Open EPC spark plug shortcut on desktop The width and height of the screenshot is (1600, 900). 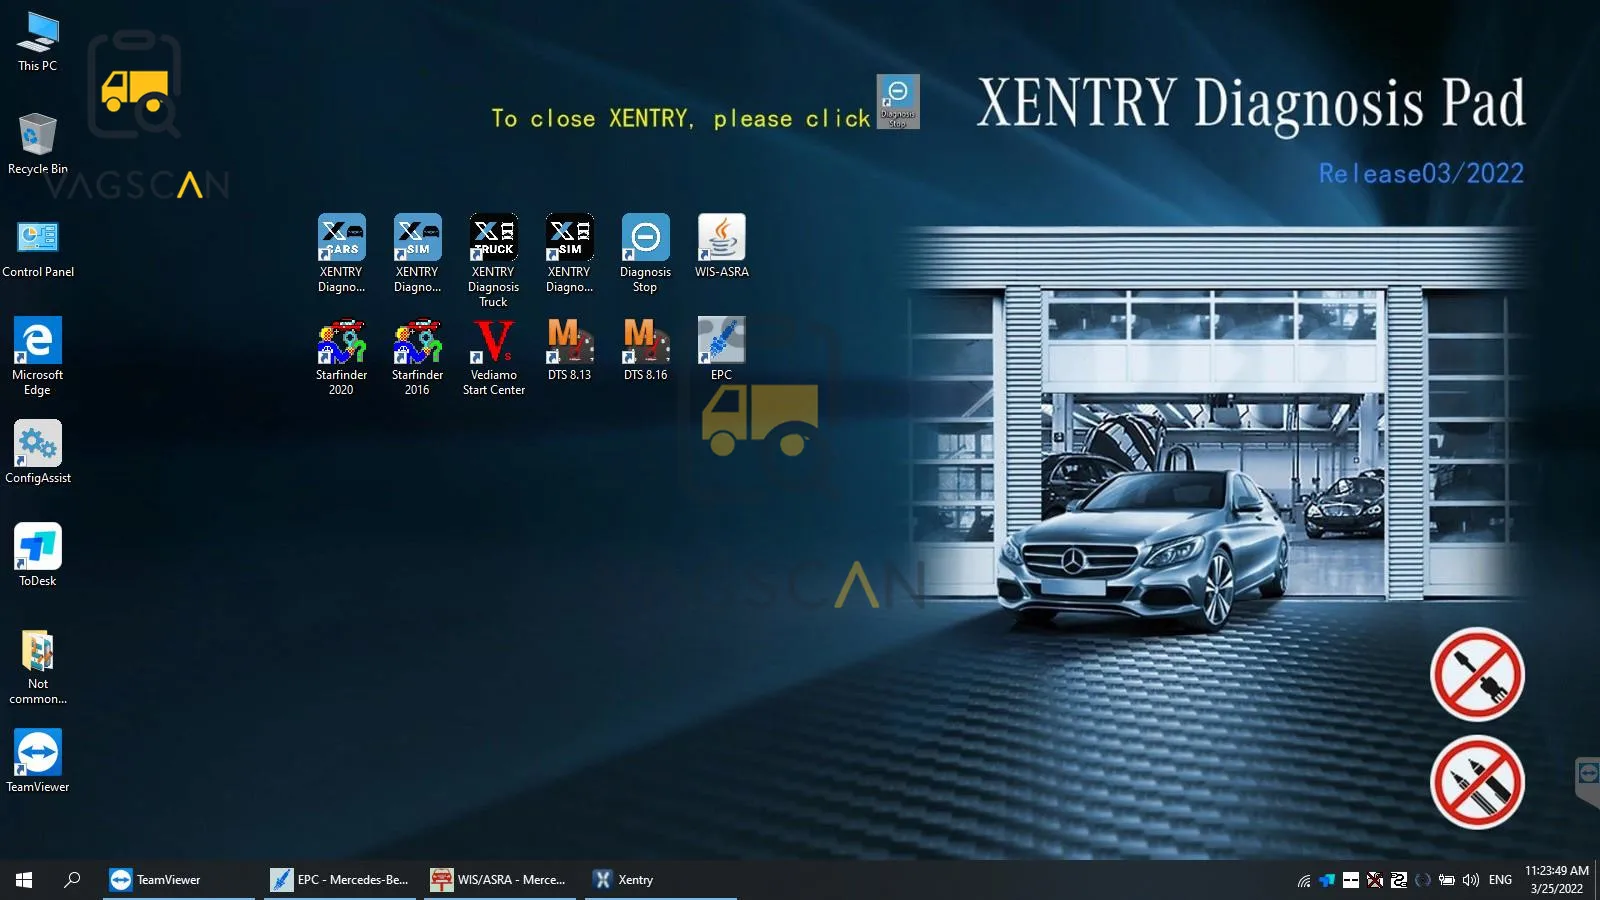click(721, 349)
